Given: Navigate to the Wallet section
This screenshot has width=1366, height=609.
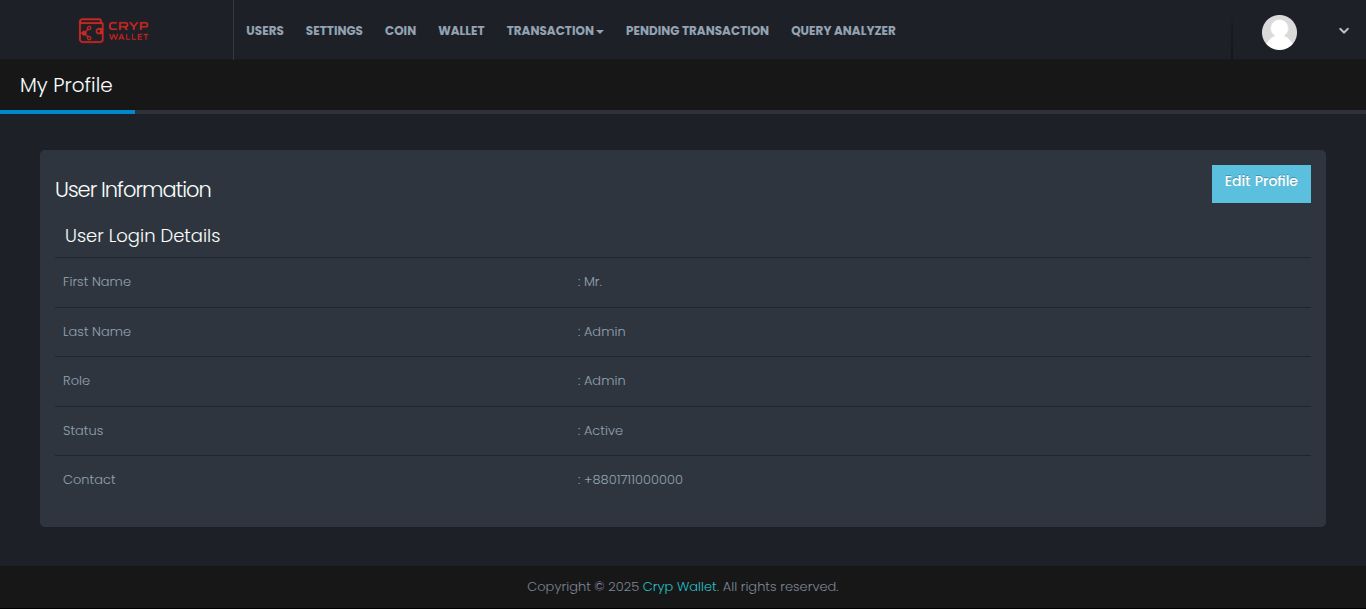Looking at the screenshot, I should (x=461, y=31).
